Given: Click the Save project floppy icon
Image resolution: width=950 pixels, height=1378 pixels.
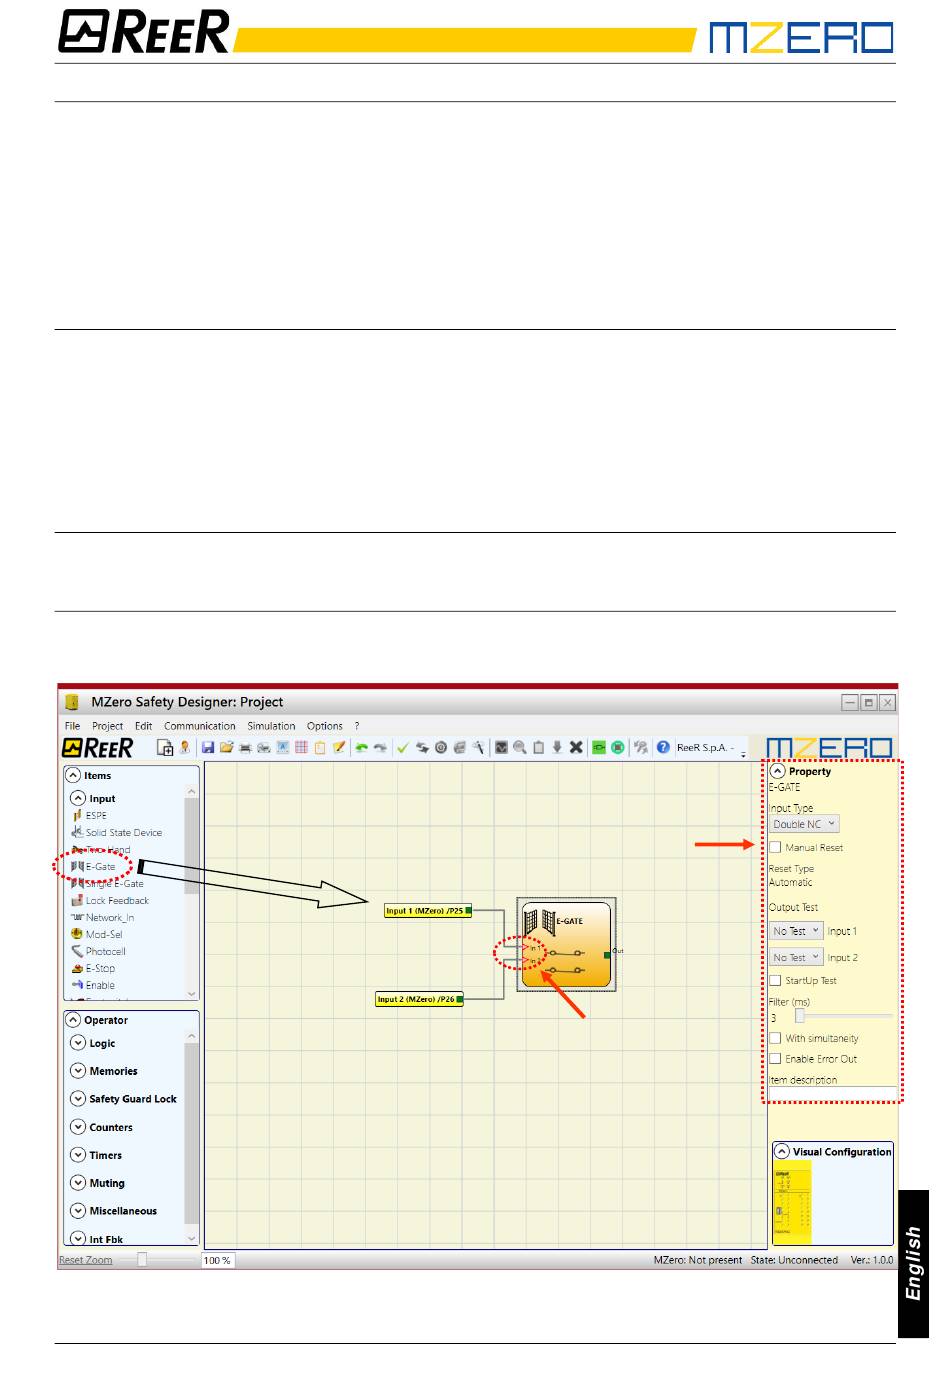Looking at the screenshot, I should (208, 747).
